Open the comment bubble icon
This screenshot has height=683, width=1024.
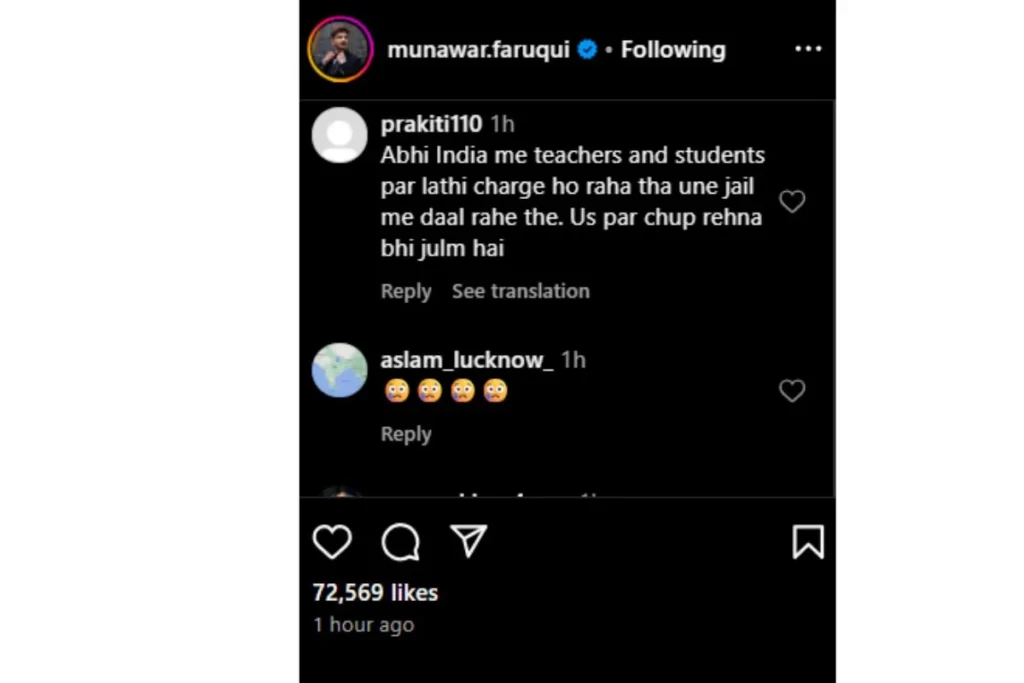pyautogui.click(x=400, y=542)
